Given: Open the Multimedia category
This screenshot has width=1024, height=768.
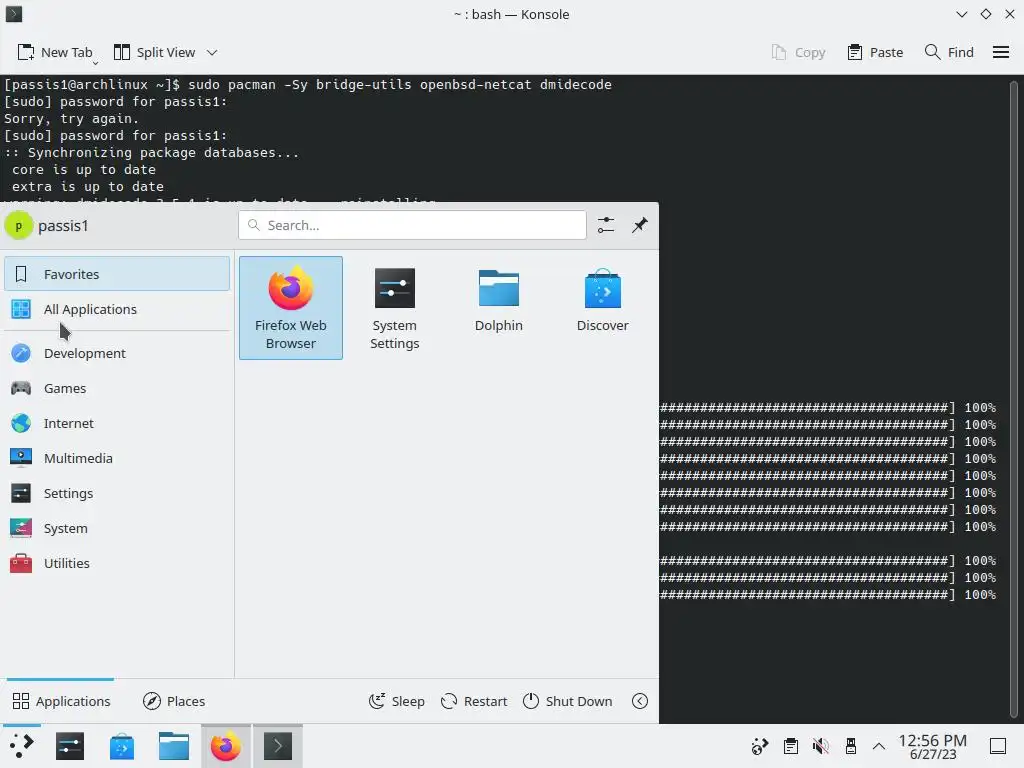Looking at the screenshot, I should [117, 458].
